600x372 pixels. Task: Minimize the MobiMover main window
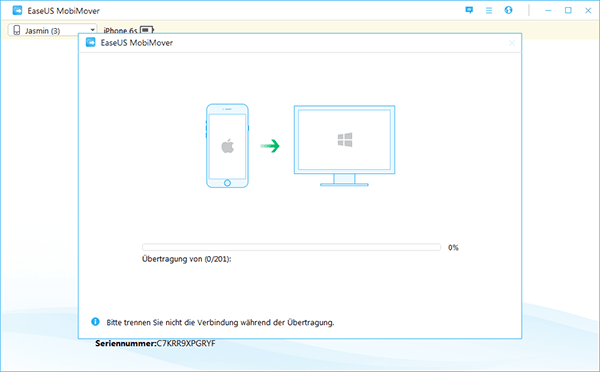pyautogui.click(x=548, y=11)
